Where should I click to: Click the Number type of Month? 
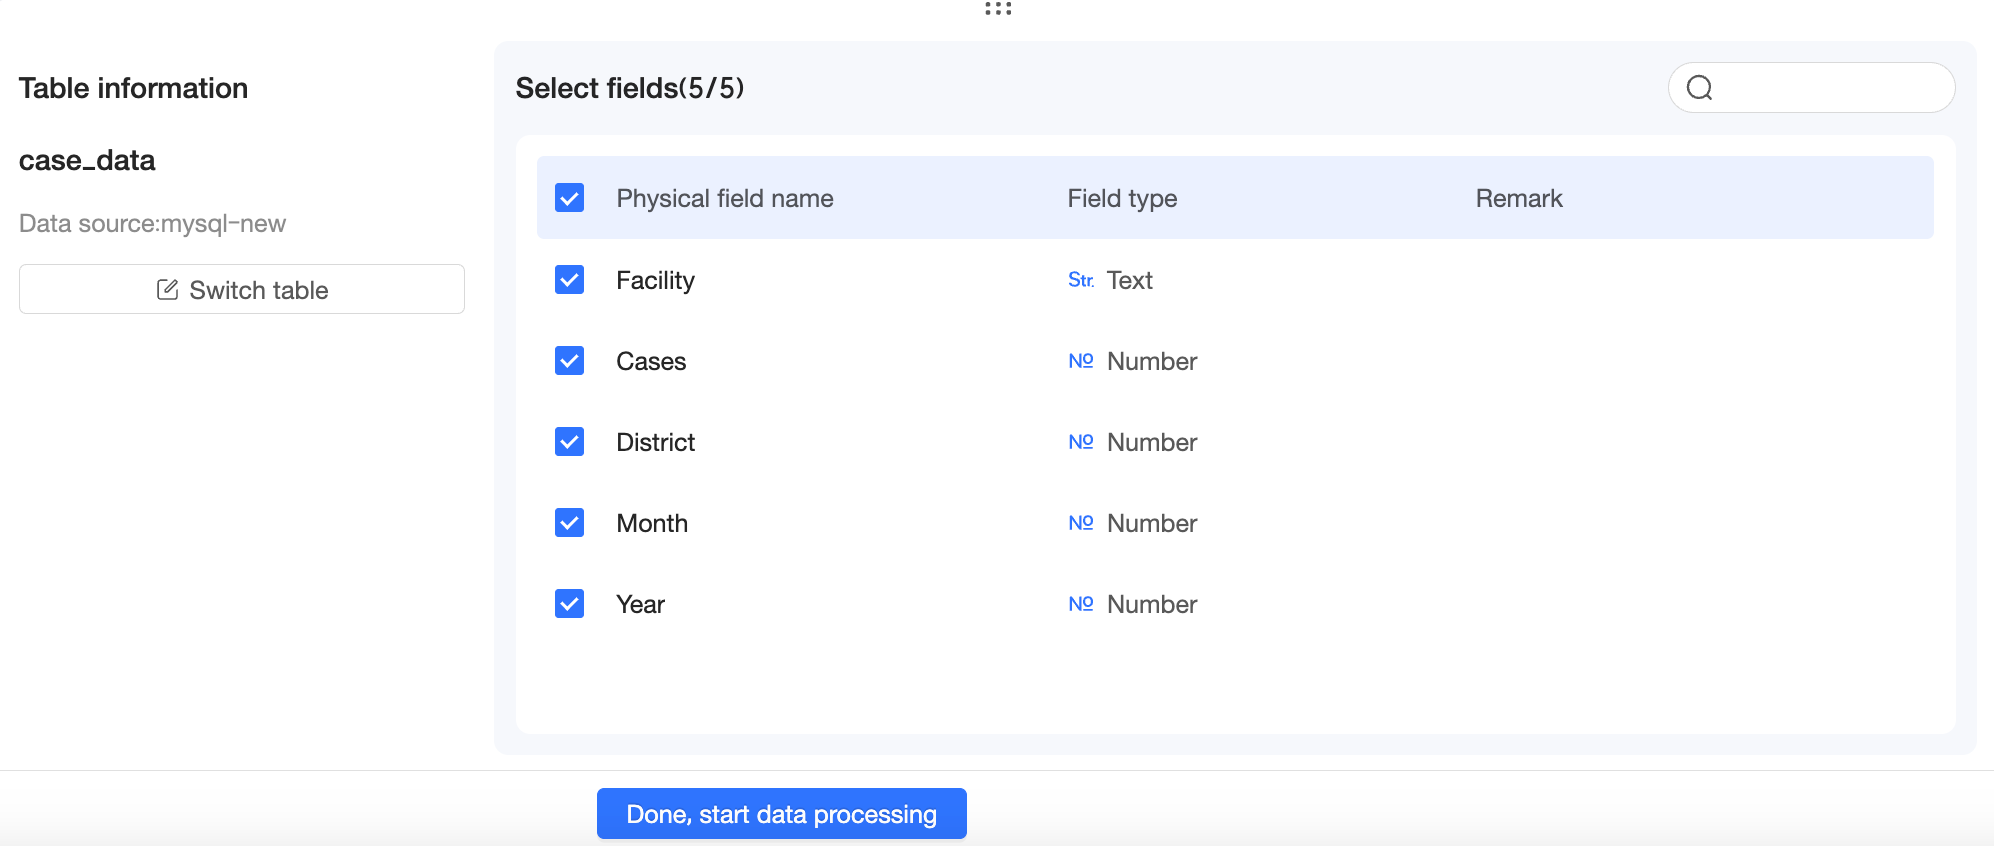tap(1152, 523)
